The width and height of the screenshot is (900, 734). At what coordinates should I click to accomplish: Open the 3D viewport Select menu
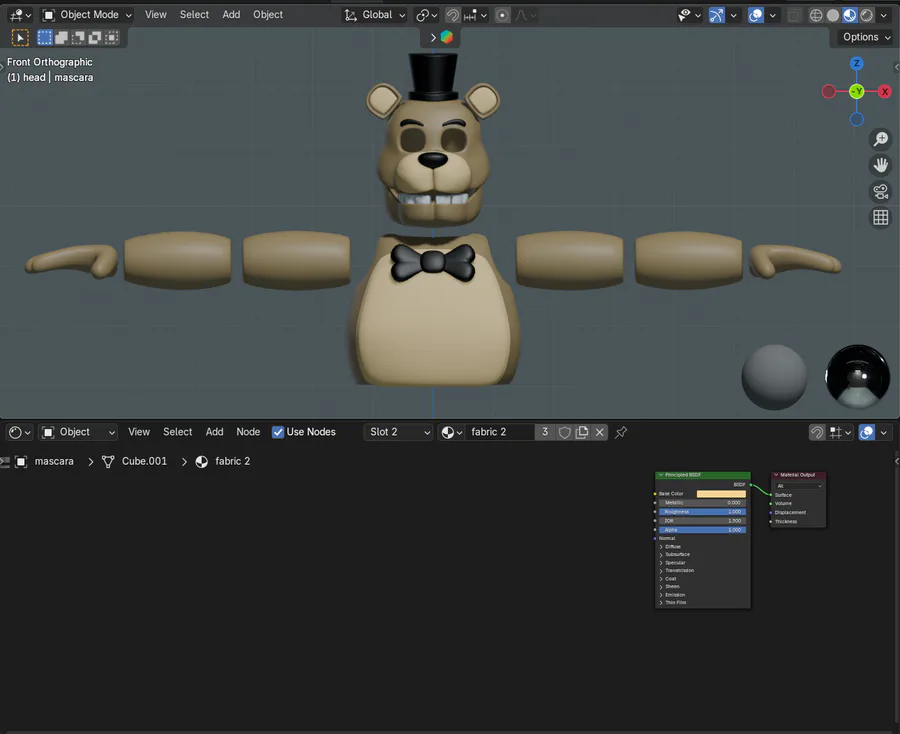click(194, 15)
